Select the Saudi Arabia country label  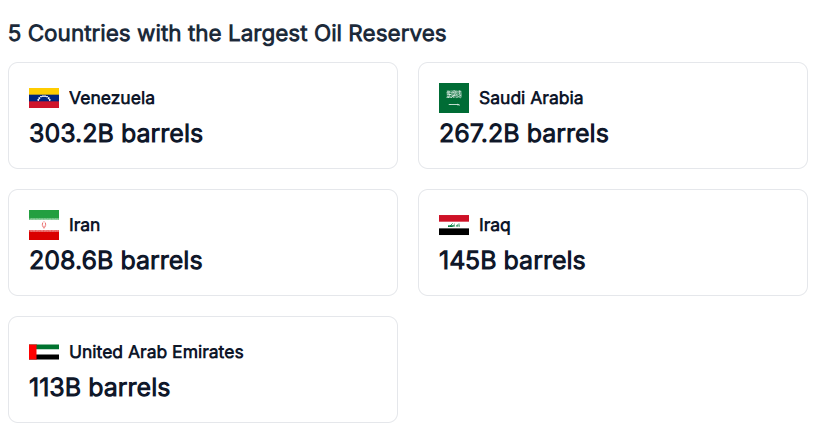531,98
